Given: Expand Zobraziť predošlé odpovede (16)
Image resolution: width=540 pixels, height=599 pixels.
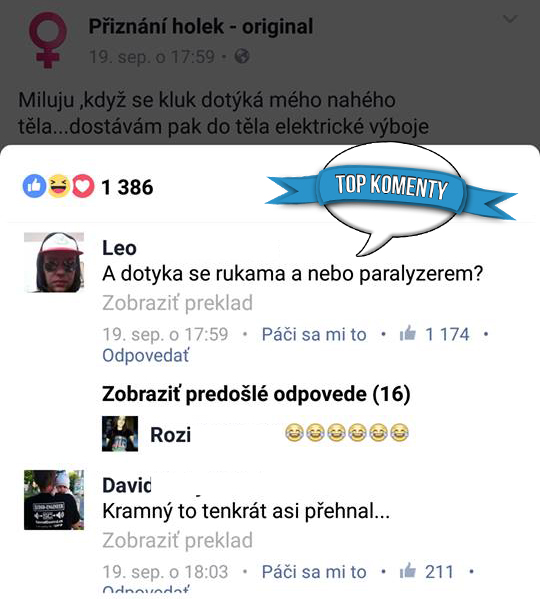Looking at the screenshot, I should click(256, 394).
